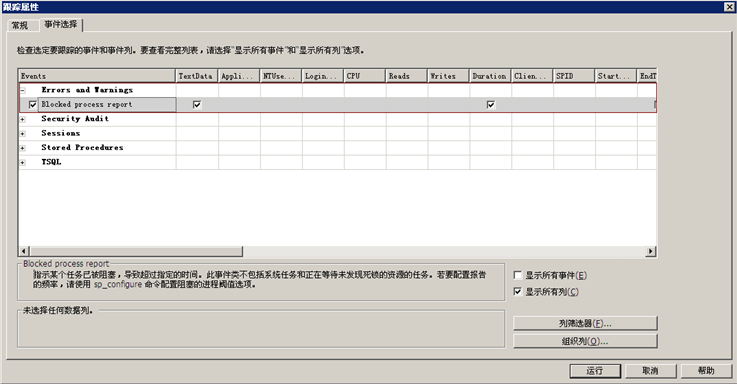The image size is (737, 385).
Task: Click the TextData column header
Action: click(197, 76)
